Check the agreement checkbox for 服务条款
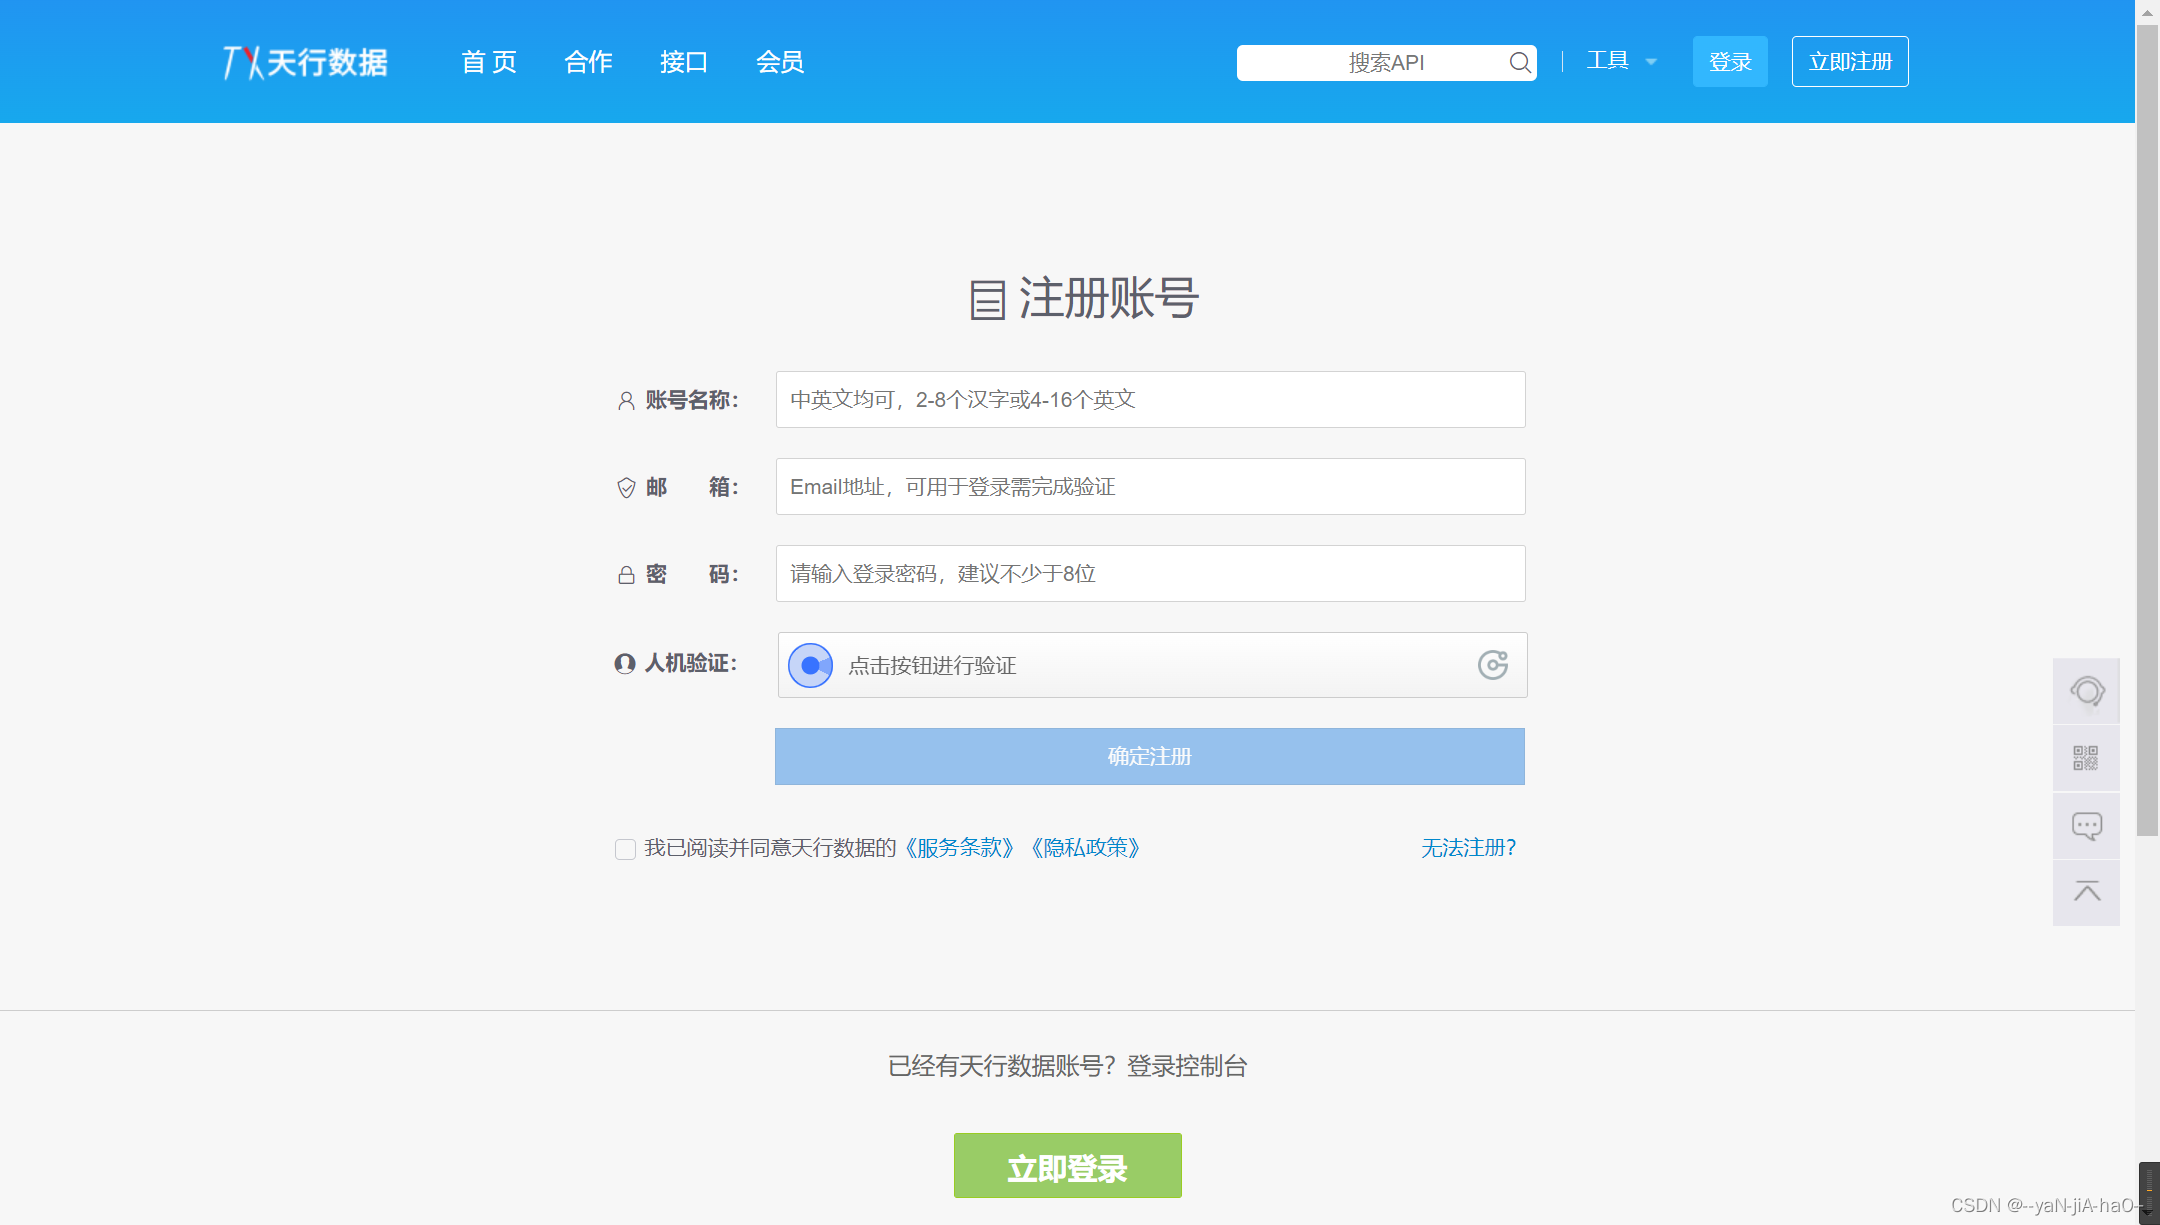 [x=625, y=848]
